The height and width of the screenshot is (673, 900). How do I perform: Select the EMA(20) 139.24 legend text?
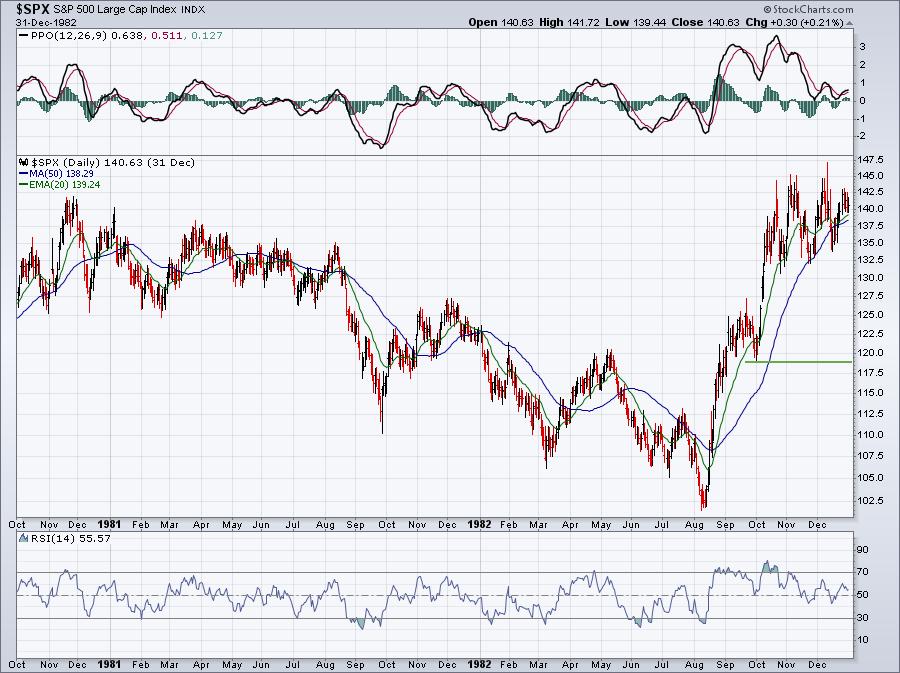(x=69, y=185)
